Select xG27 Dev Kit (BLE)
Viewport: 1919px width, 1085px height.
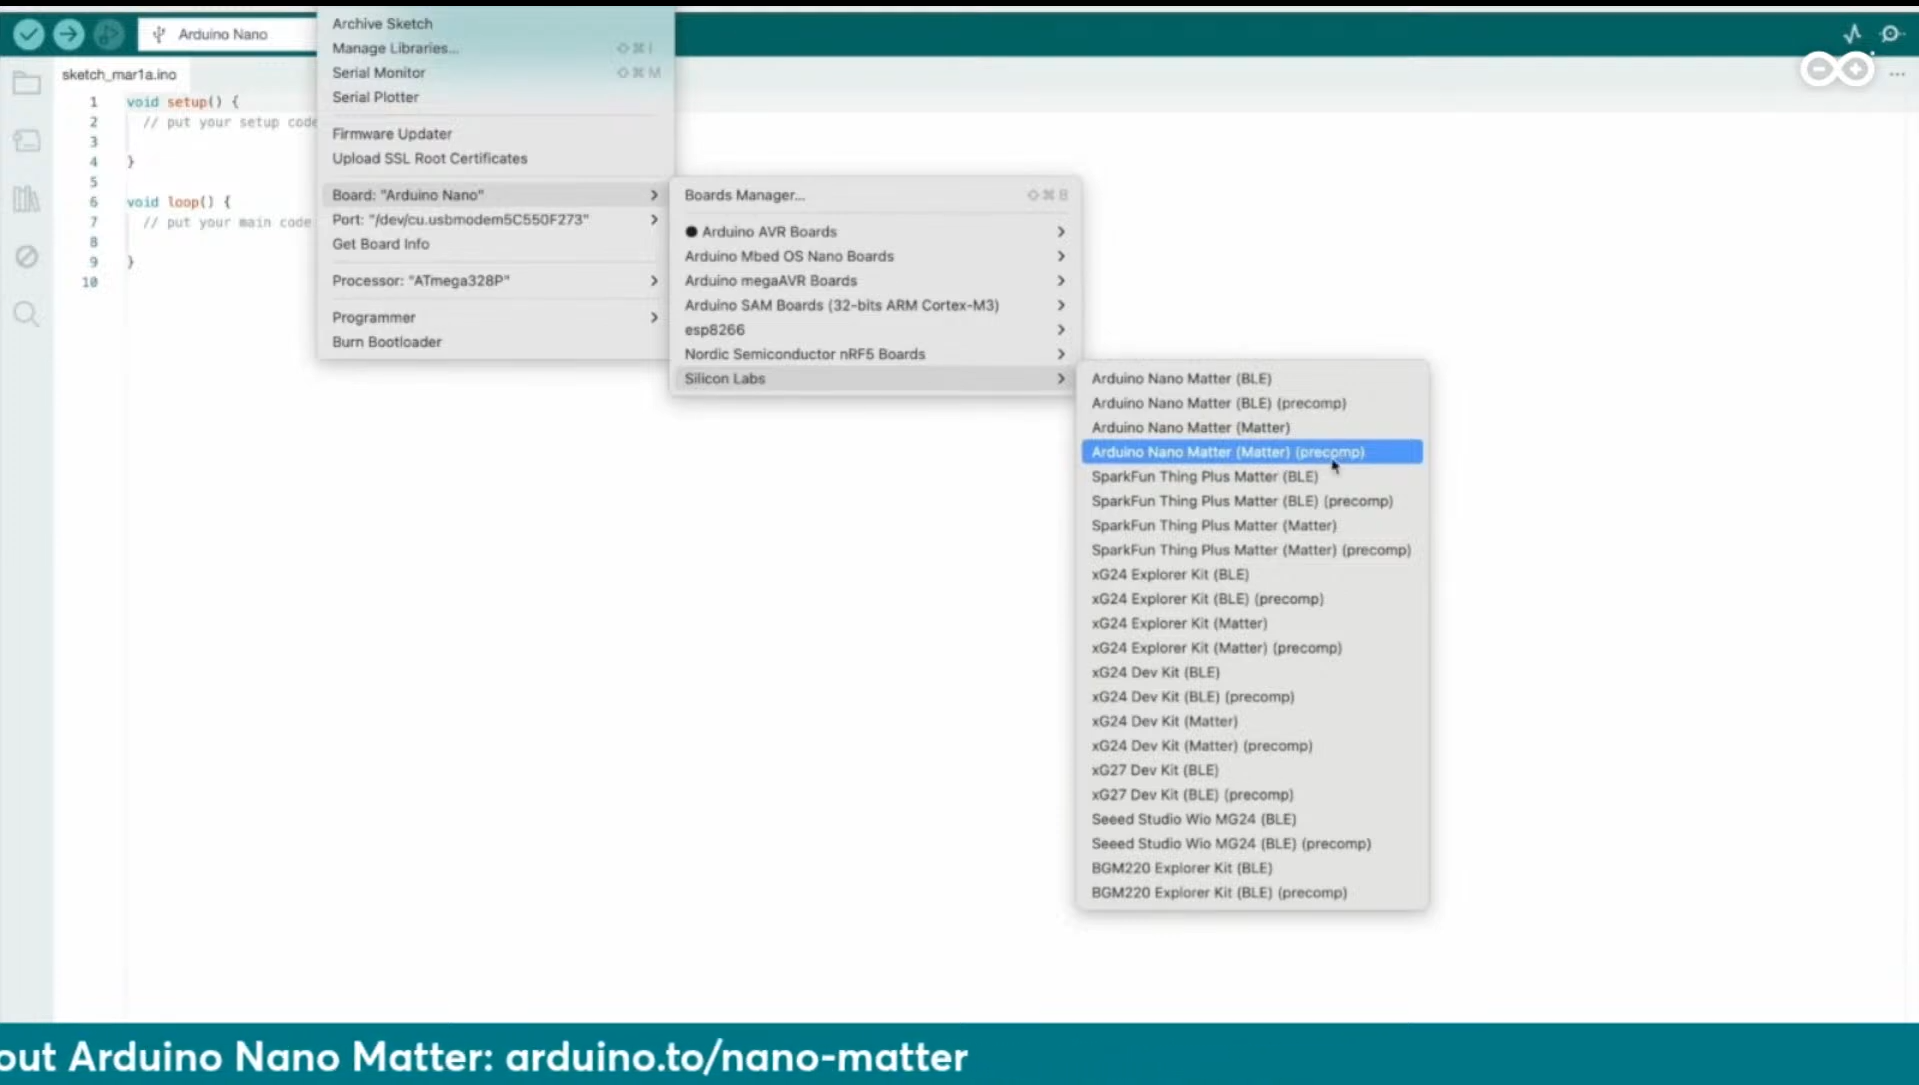1252,770
